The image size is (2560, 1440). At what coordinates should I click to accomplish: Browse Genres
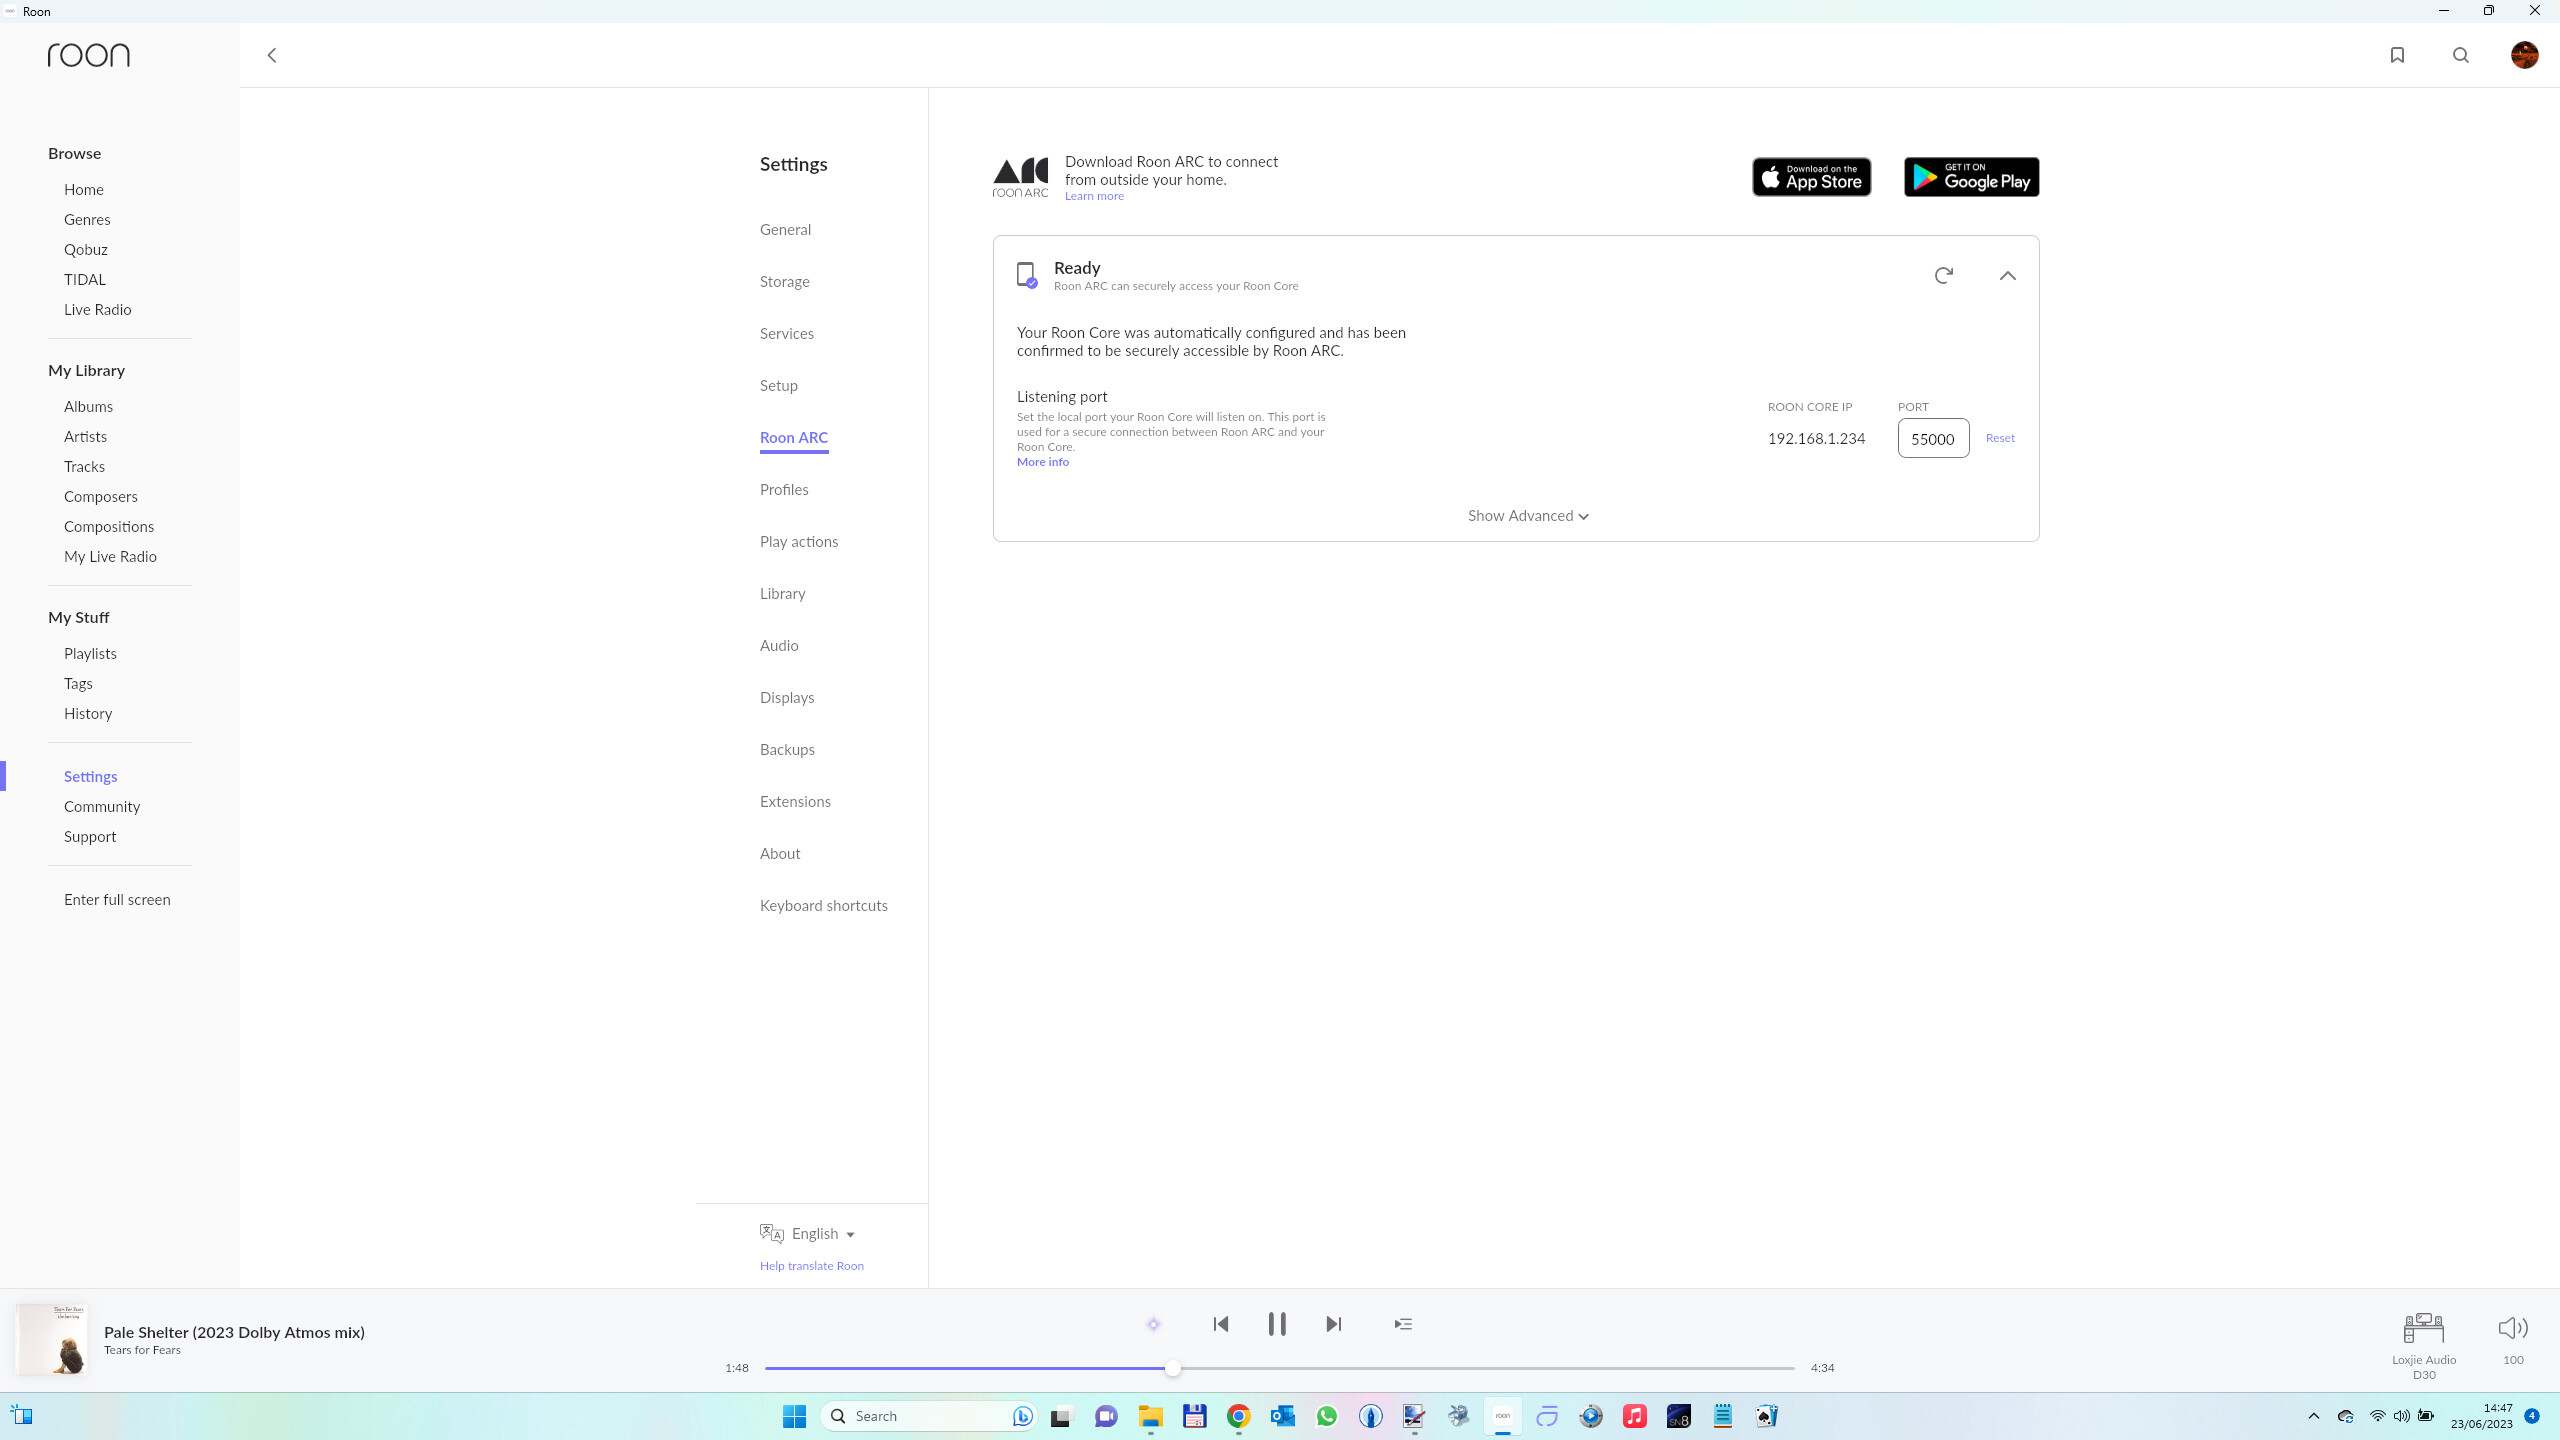87,220
